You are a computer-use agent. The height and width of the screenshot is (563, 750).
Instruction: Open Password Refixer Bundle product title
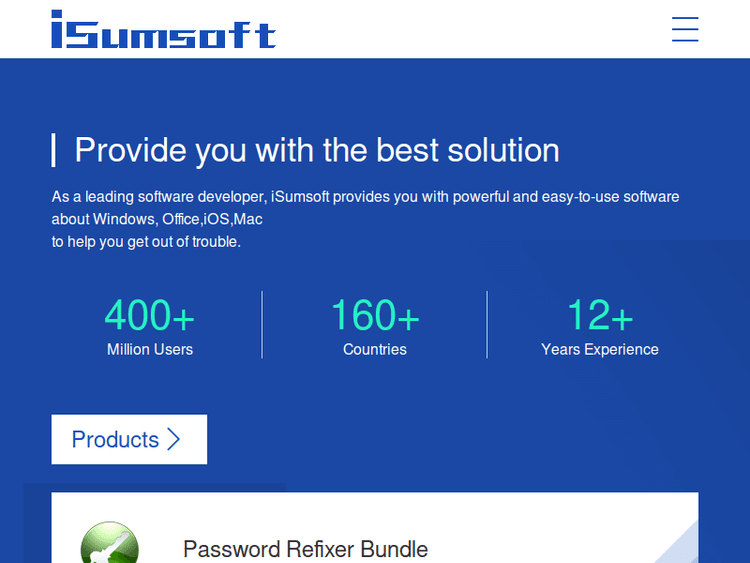point(305,549)
